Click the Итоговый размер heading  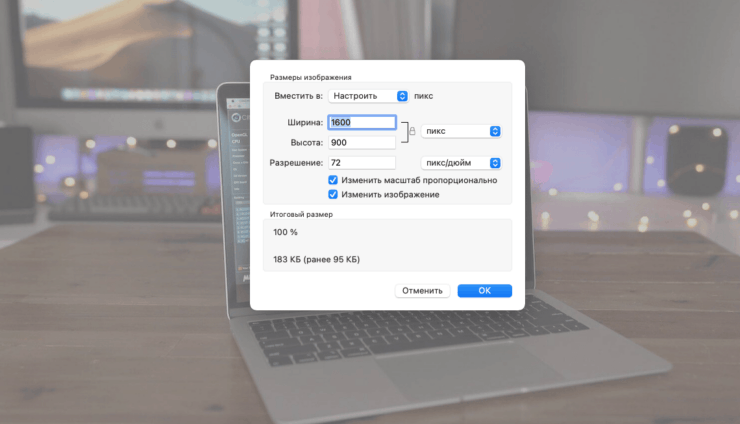(x=302, y=214)
